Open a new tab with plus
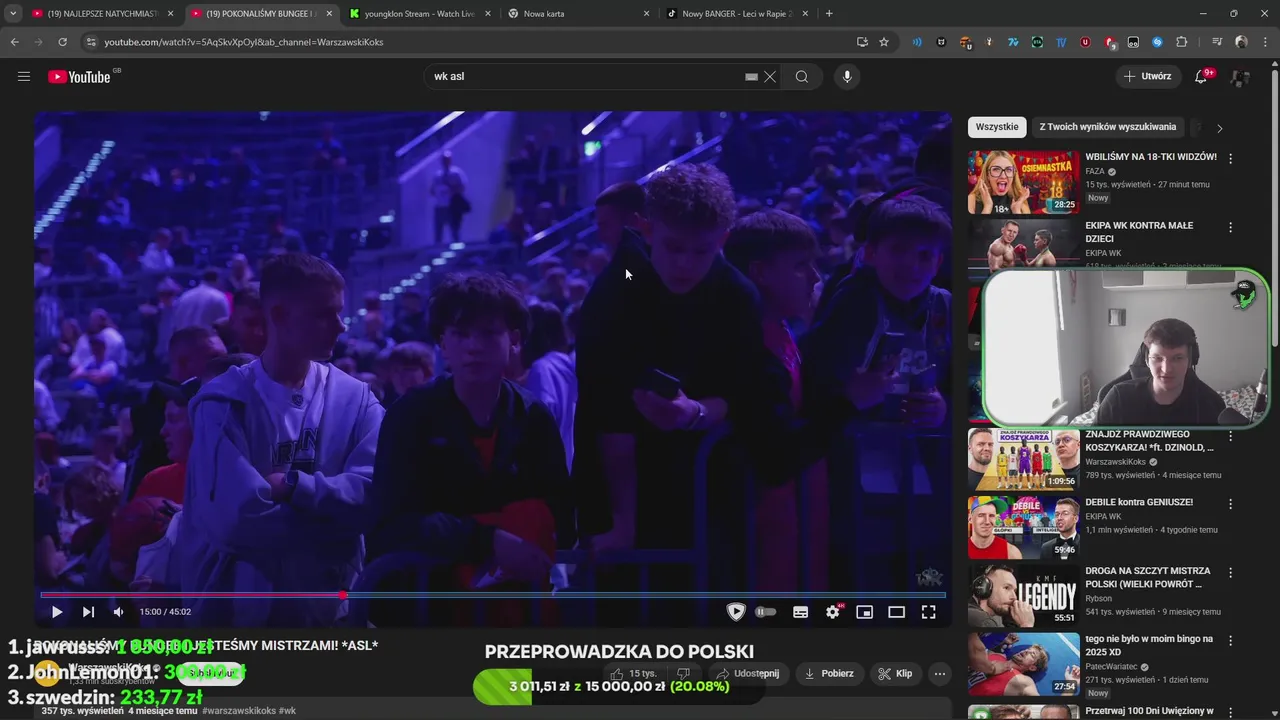This screenshot has width=1280, height=720. 829,14
